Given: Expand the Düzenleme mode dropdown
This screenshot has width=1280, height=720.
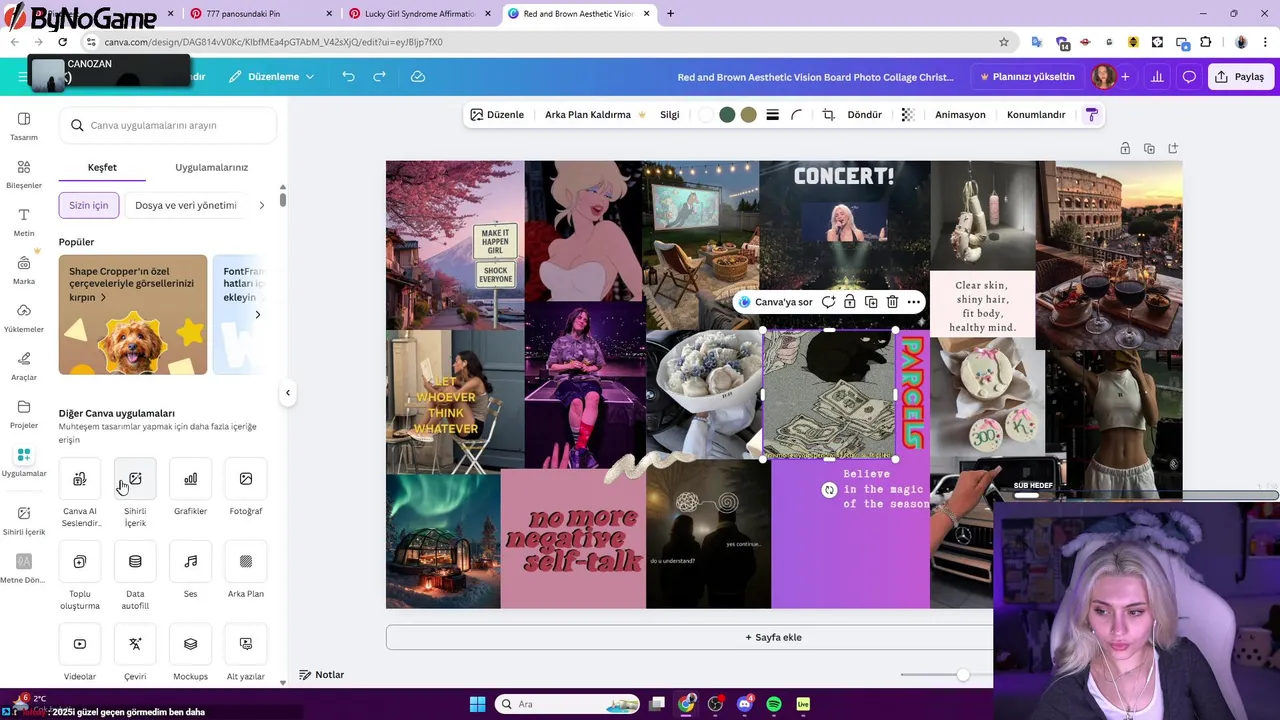Looking at the screenshot, I should 271,77.
